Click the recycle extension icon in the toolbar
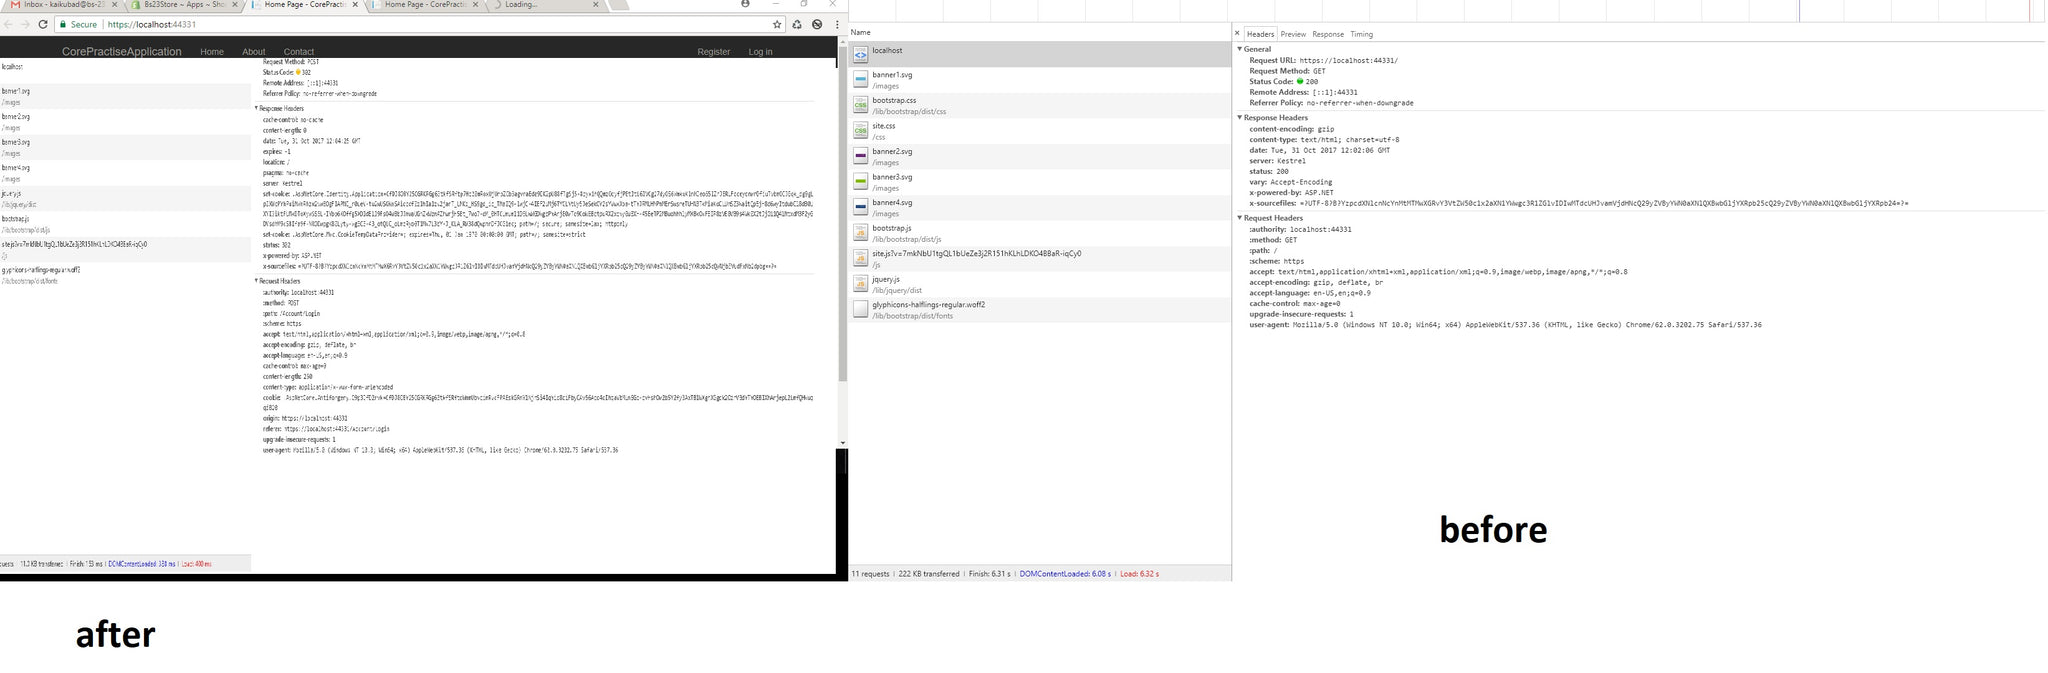Viewport: 2048px width, 673px height. [797, 24]
